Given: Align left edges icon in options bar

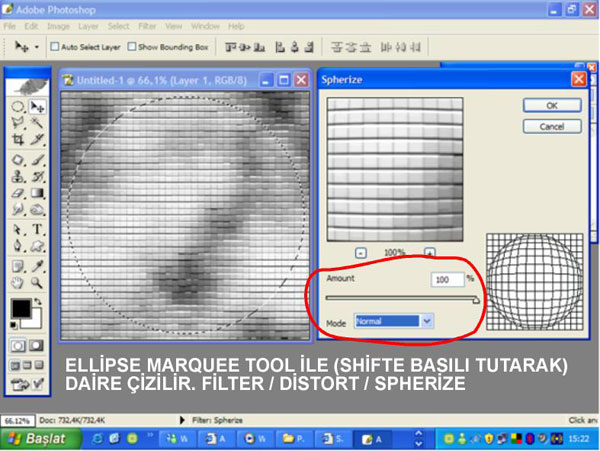Looking at the screenshot, I should 280,47.
